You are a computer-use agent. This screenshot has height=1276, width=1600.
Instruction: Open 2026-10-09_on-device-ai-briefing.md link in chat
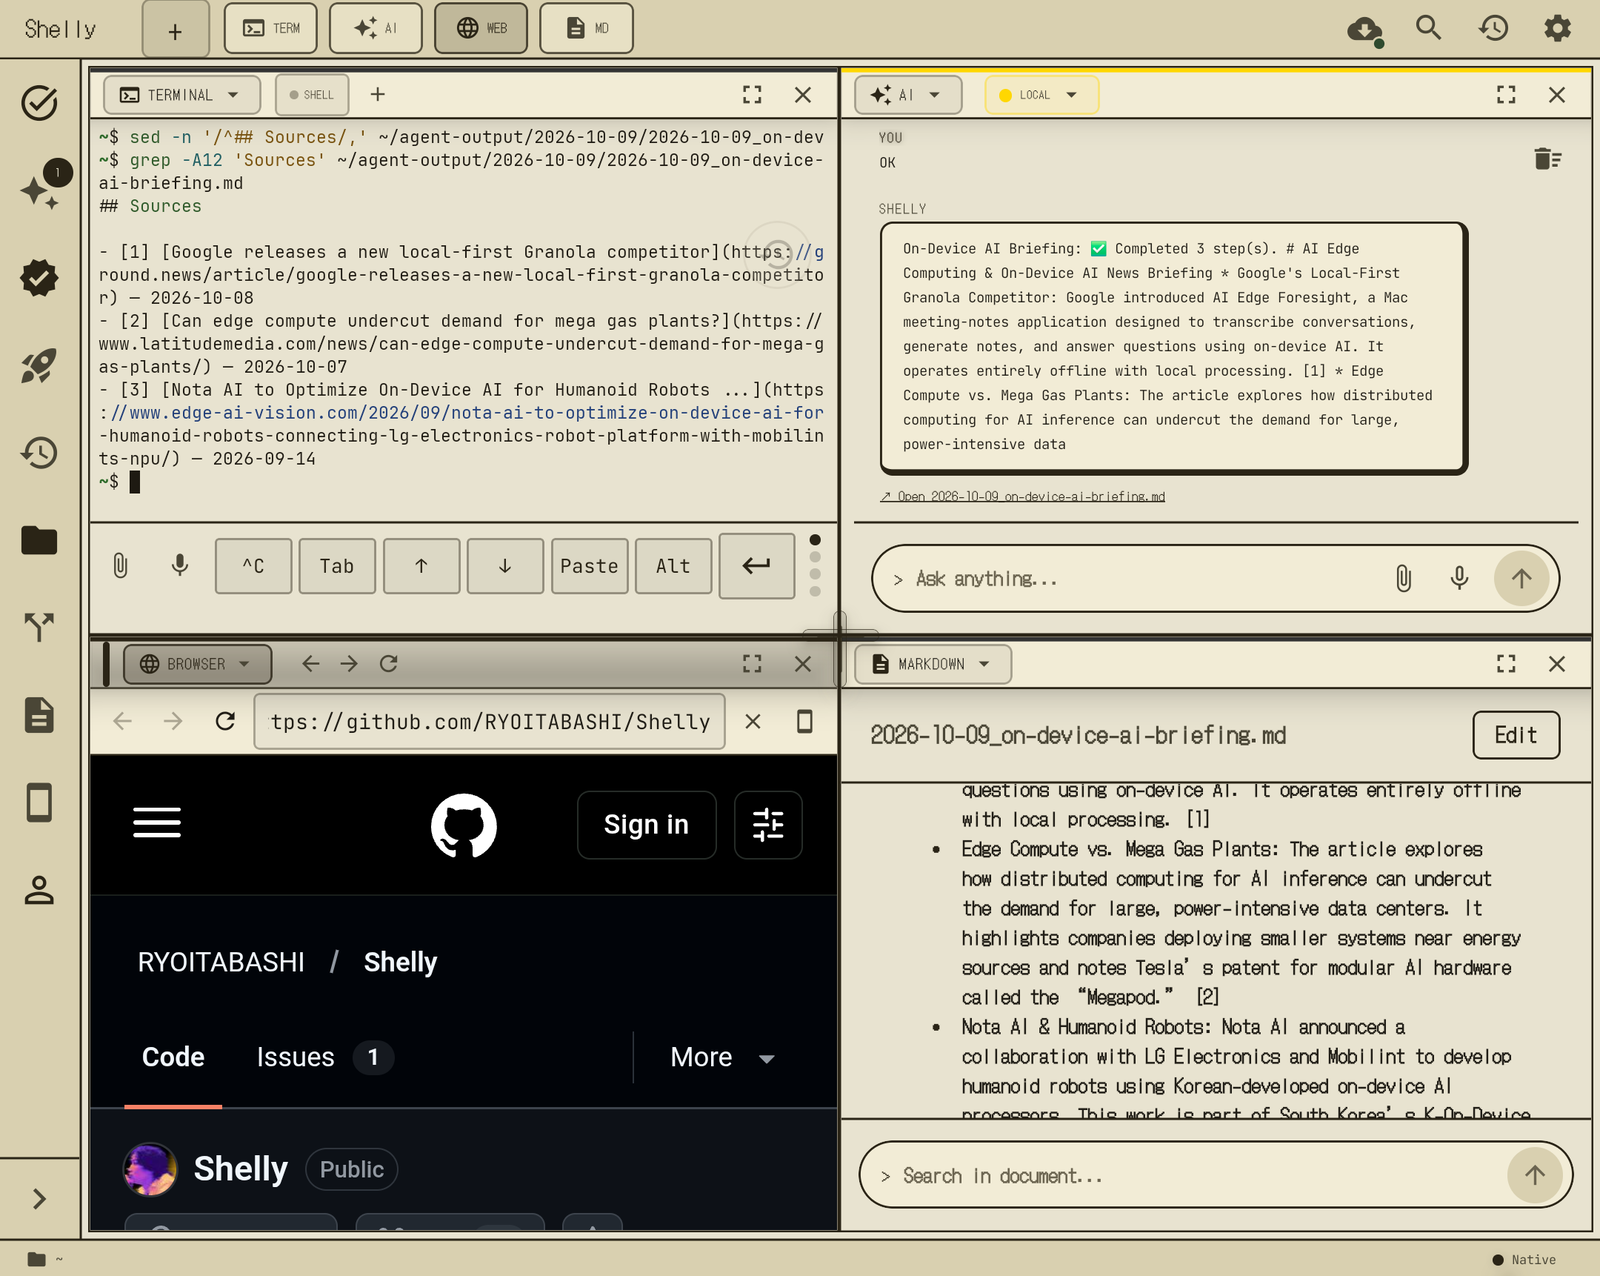[1023, 496]
